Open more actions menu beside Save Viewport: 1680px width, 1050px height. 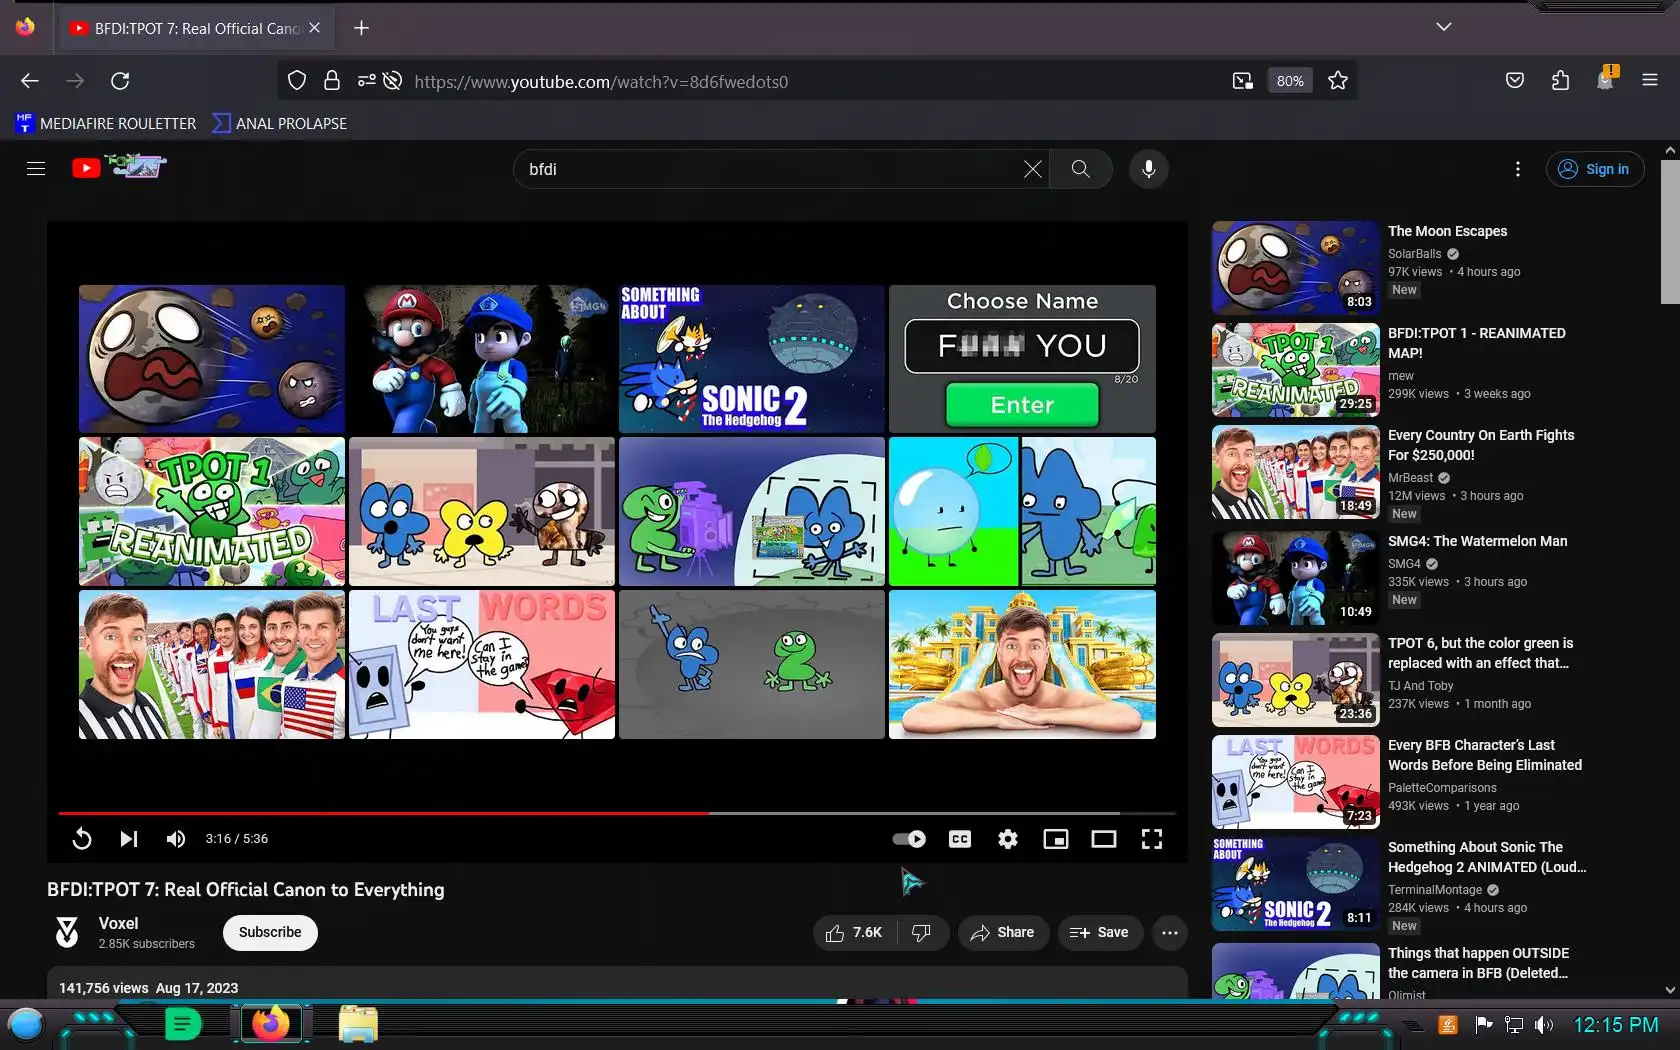(x=1170, y=933)
